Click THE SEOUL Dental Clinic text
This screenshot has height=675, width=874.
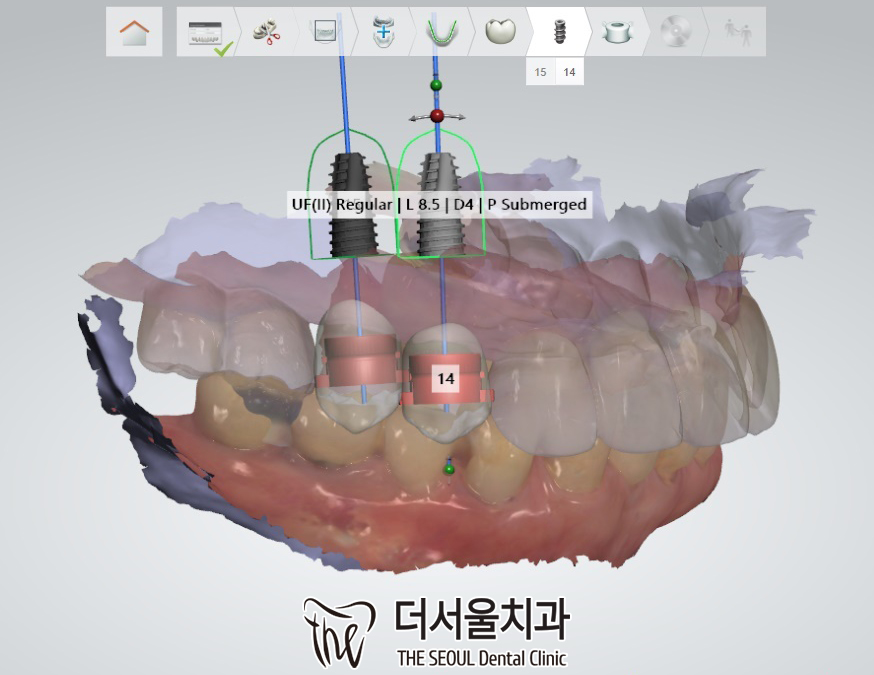click(x=482, y=658)
